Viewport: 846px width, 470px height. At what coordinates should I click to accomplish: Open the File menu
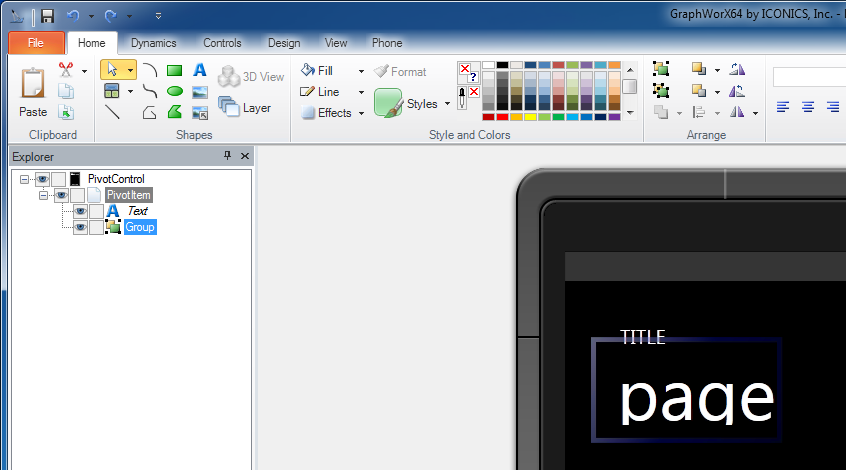coord(36,43)
